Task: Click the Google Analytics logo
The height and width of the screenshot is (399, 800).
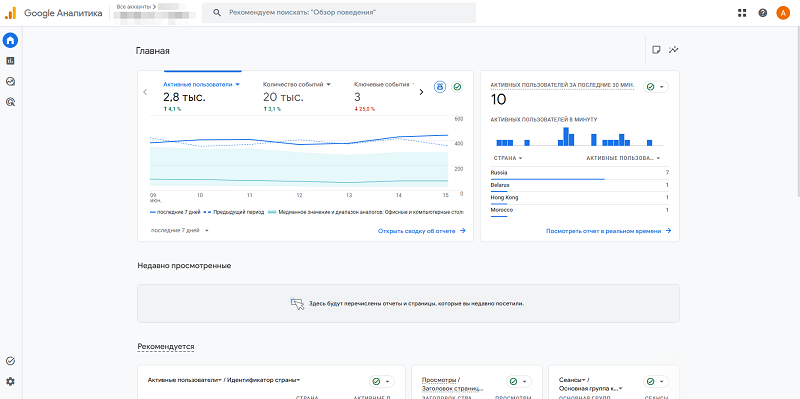Action: pos(10,13)
